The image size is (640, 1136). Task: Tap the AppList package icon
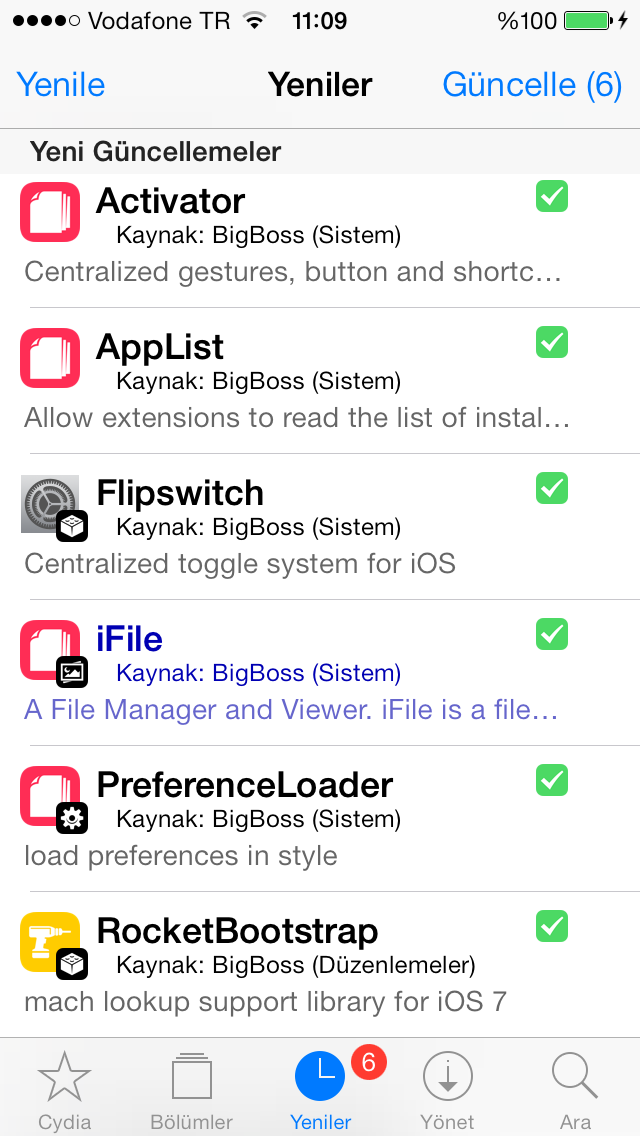click(49, 358)
